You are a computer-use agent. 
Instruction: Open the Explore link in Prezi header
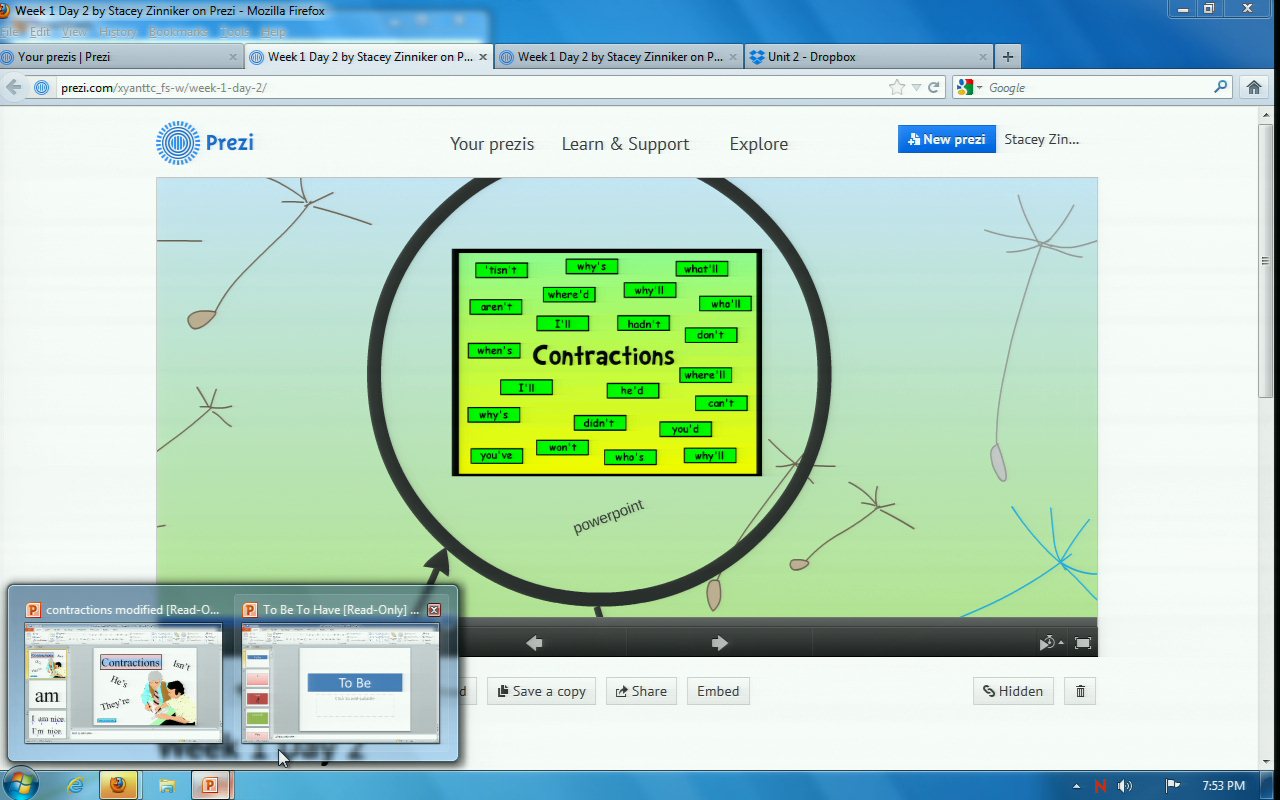(x=758, y=144)
